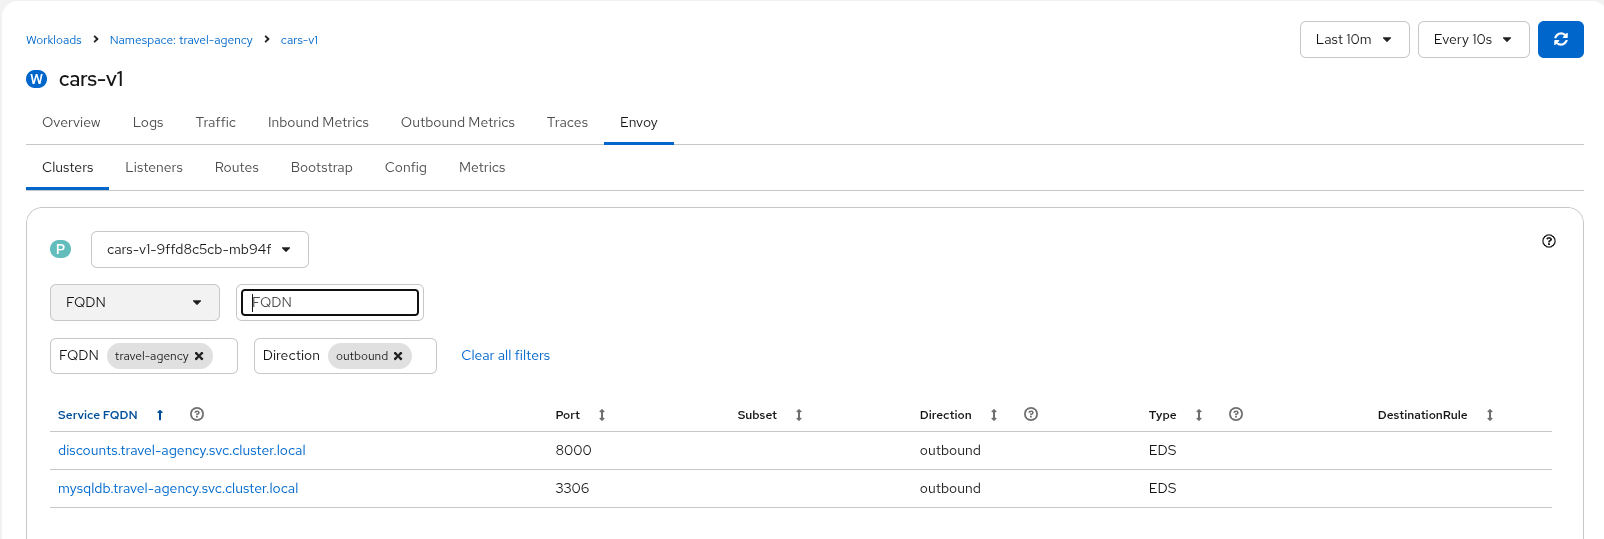
Task: Sort table by Direction column icon
Action: [x=994, y=415]
